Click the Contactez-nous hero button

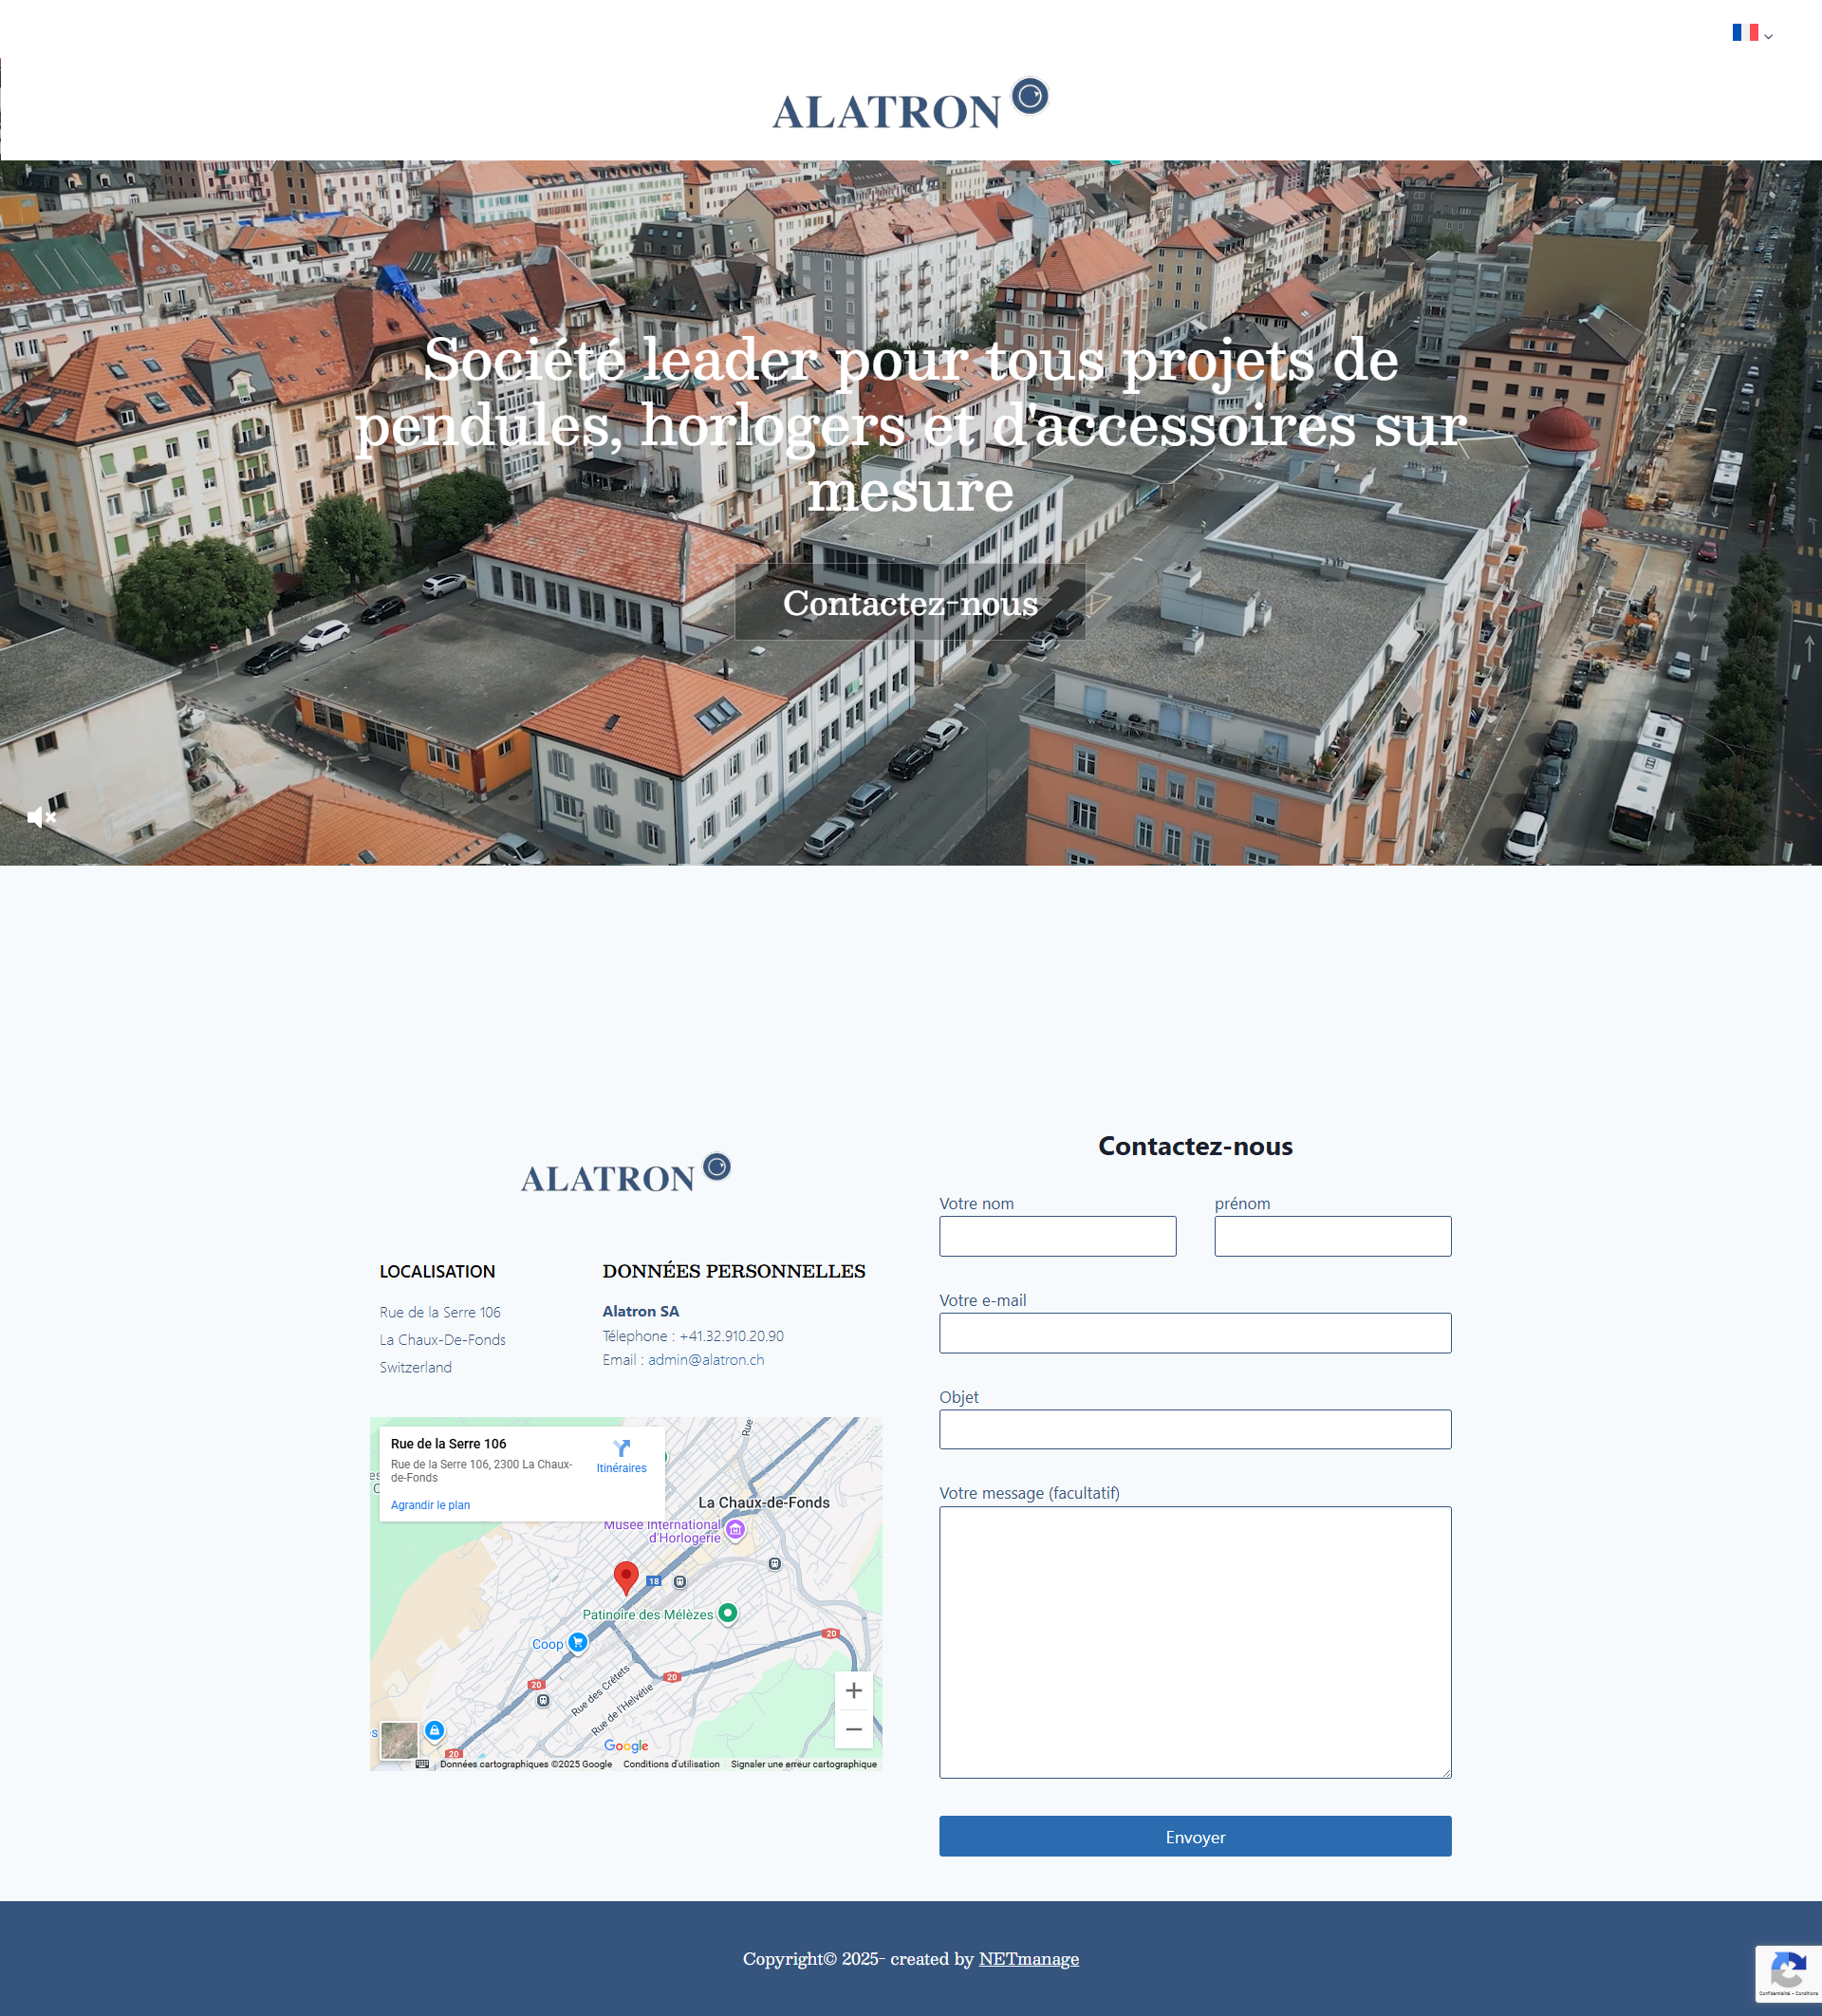910,602
